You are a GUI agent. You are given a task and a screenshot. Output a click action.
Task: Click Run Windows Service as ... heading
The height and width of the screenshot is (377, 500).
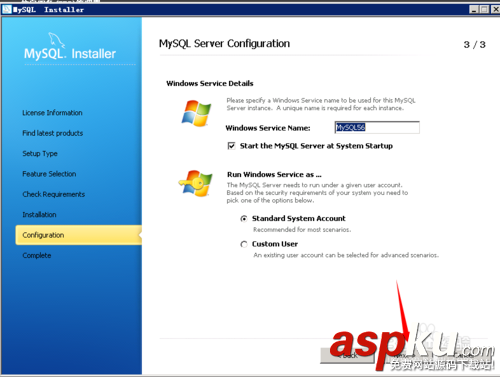pyautogui.click(x=274, y=175)
